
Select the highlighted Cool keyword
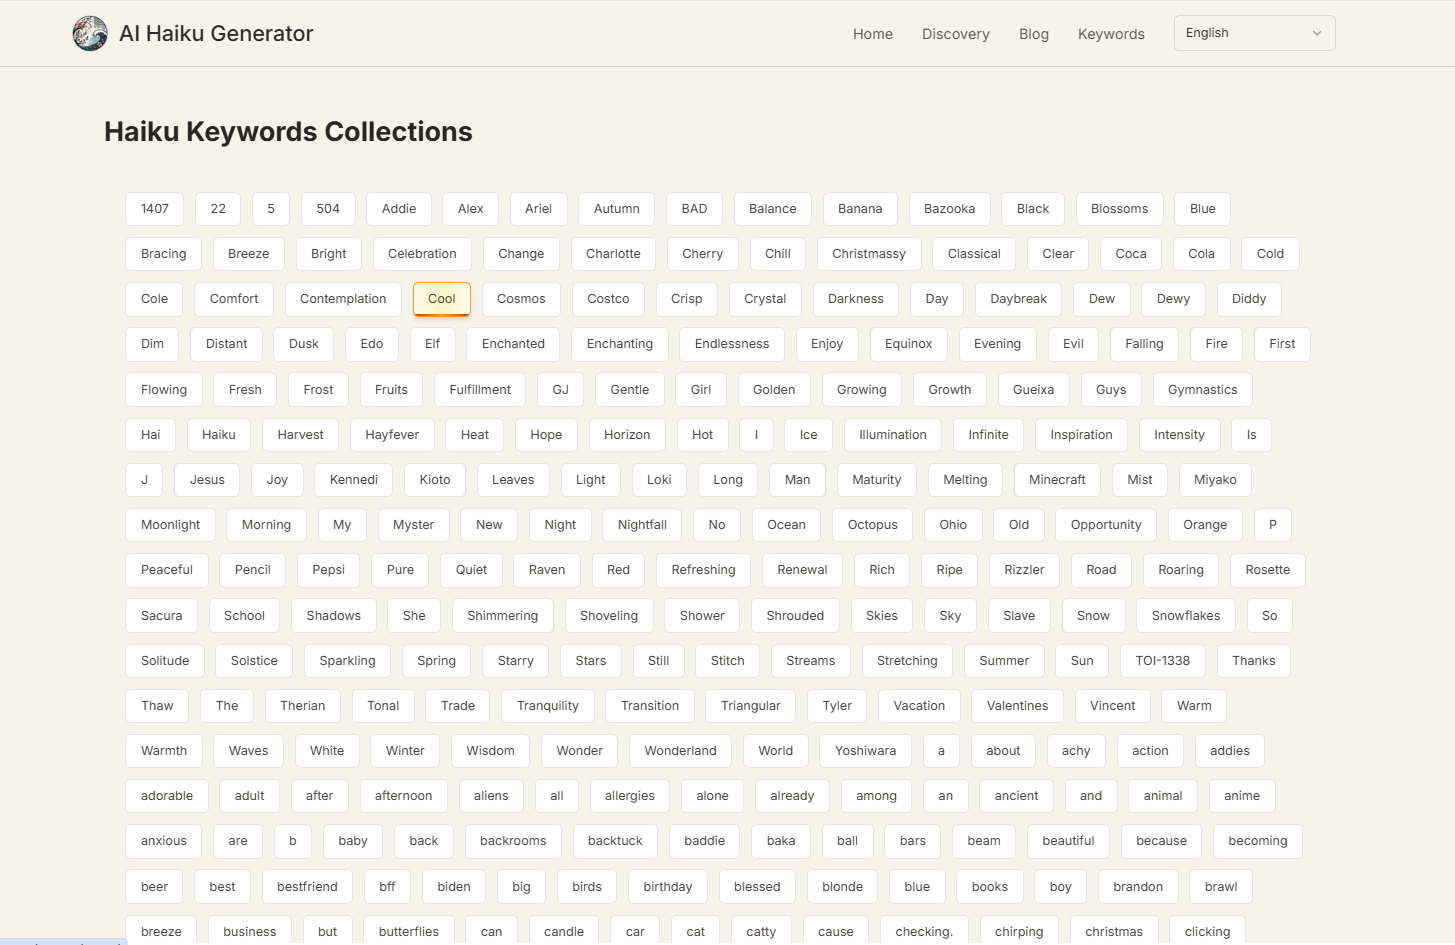pos(441,299)
